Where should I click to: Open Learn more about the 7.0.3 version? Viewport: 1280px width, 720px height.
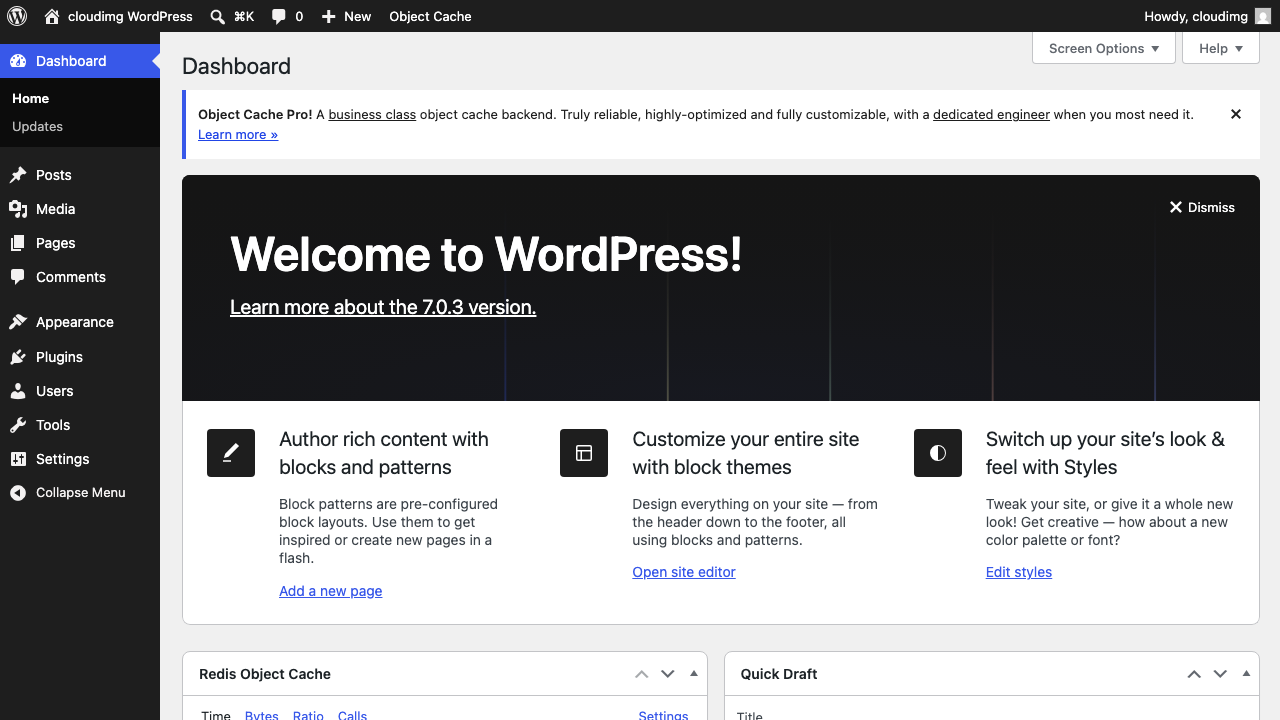coord(383,307)
